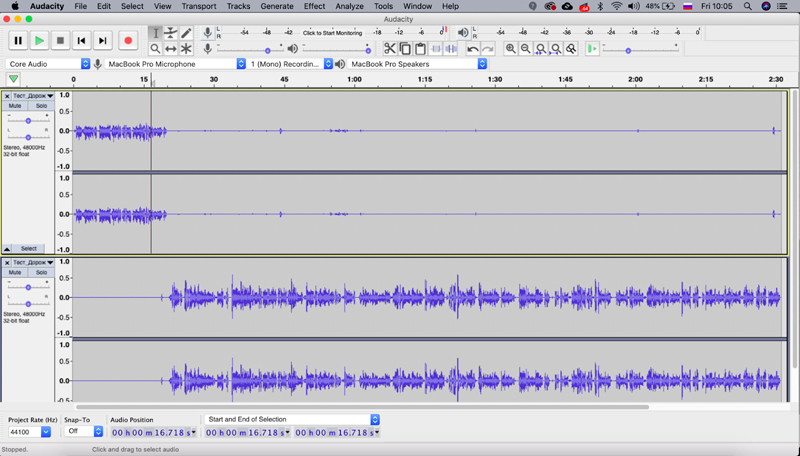Click the Fit project to width icon

coord(556,48)
